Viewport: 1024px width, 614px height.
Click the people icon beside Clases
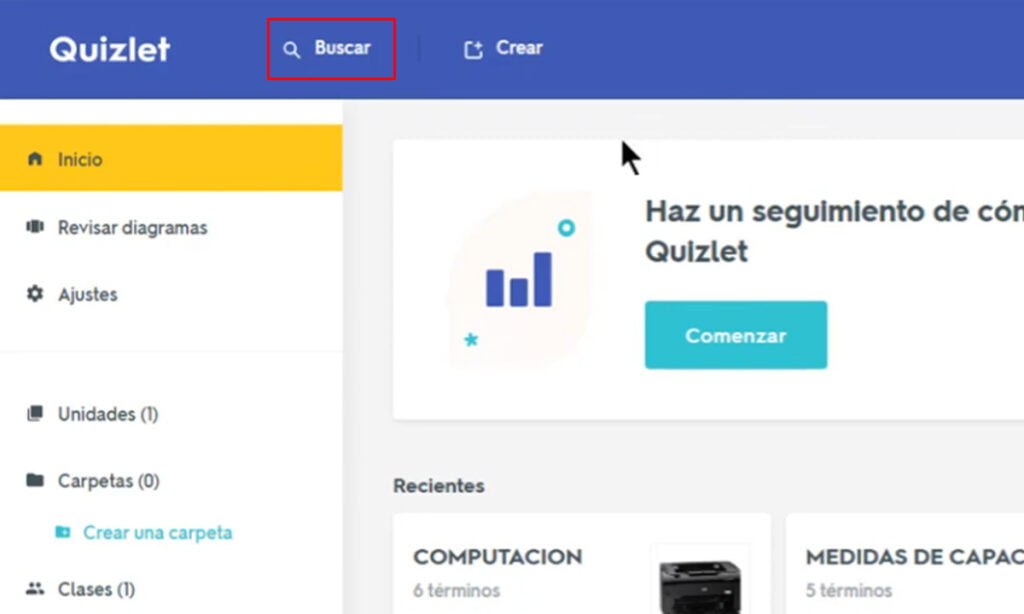coord(35,589)
